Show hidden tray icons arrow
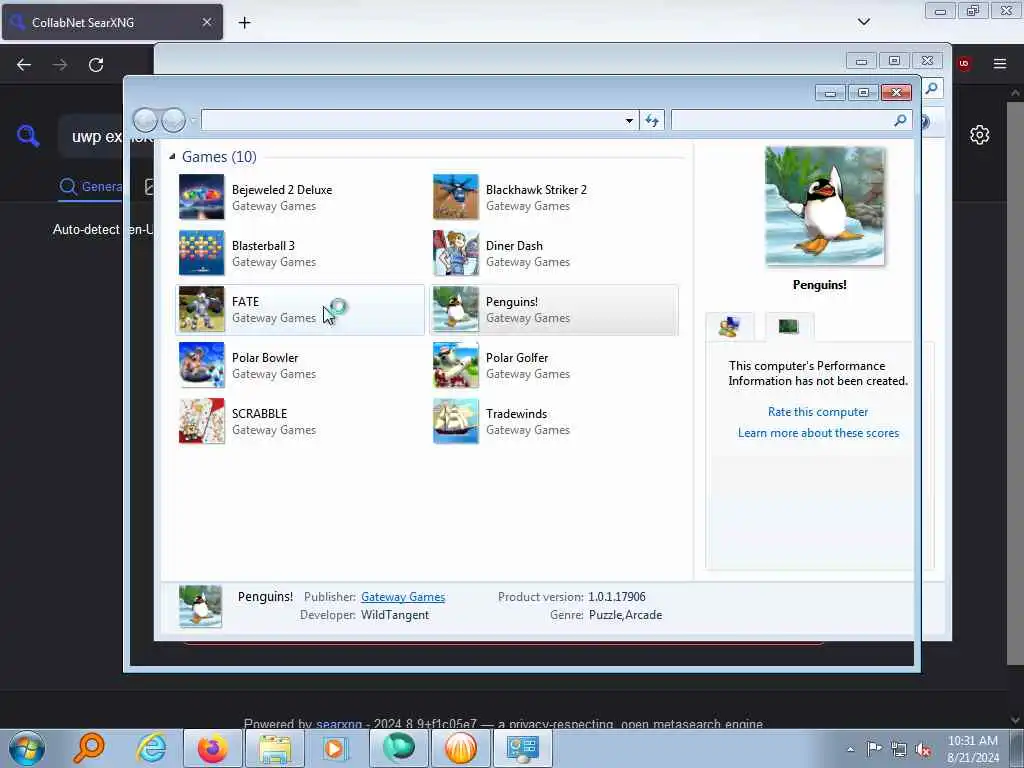 pyautogui.click(x=850, y=749)
